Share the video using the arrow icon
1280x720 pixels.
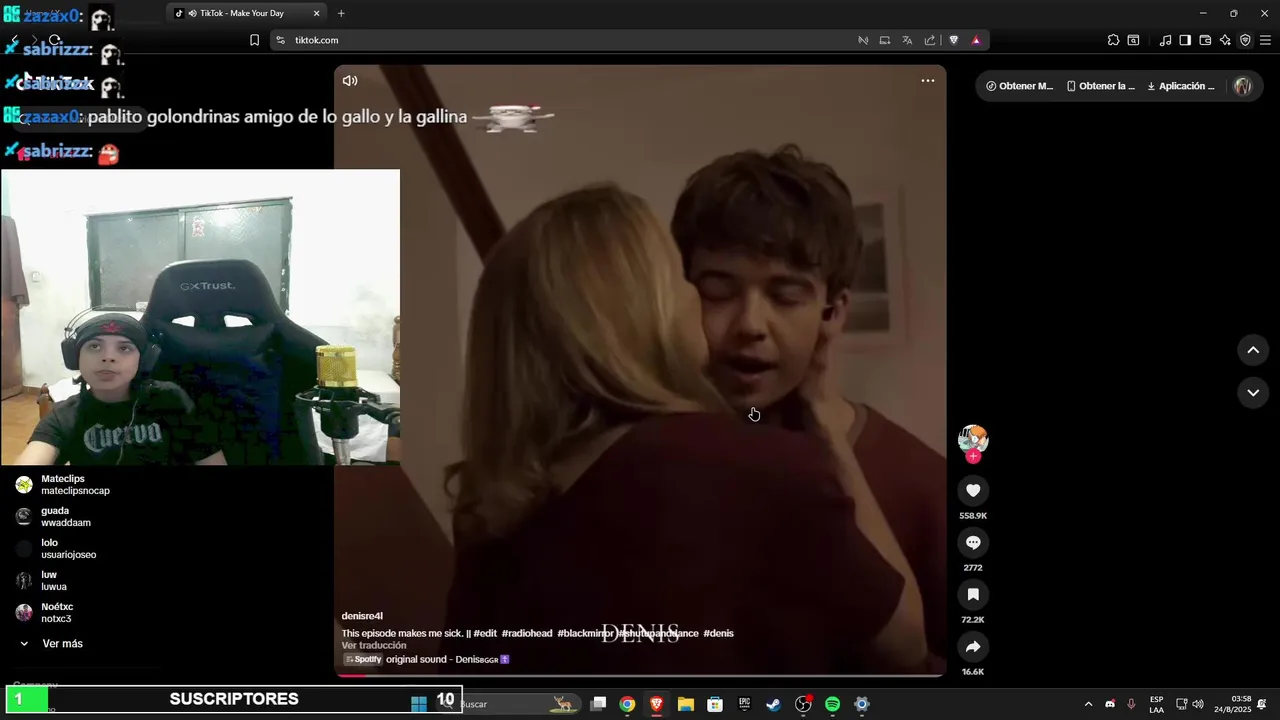click(973, 646)
